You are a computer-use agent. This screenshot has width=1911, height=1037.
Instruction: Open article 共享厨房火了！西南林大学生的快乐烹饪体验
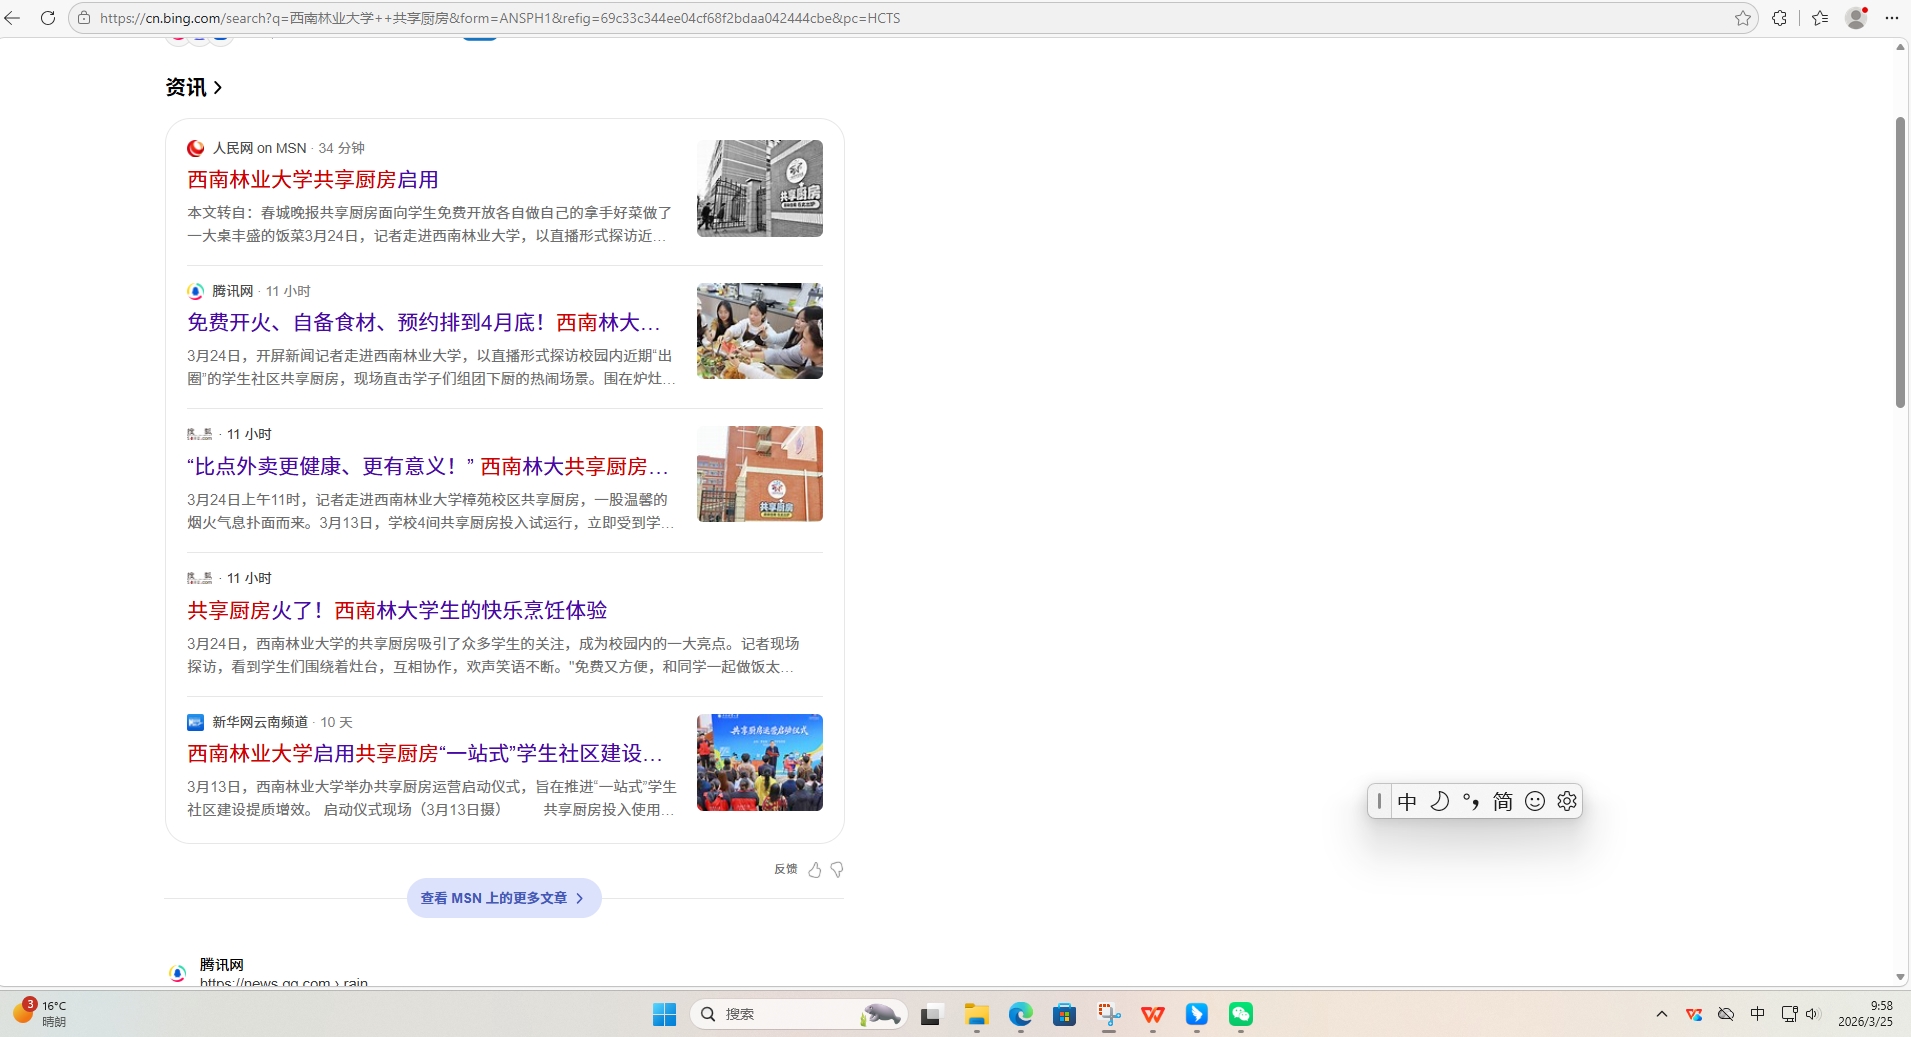point(397,610)
